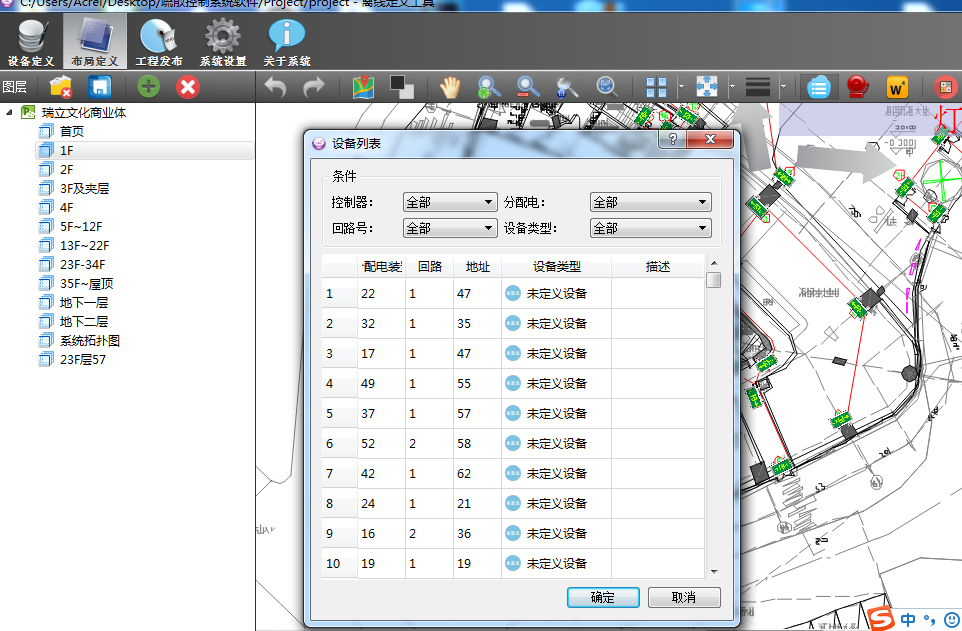Select the 地下一层 layer in tree
This screenshot has width=962, height=631.
pos(84,302)
